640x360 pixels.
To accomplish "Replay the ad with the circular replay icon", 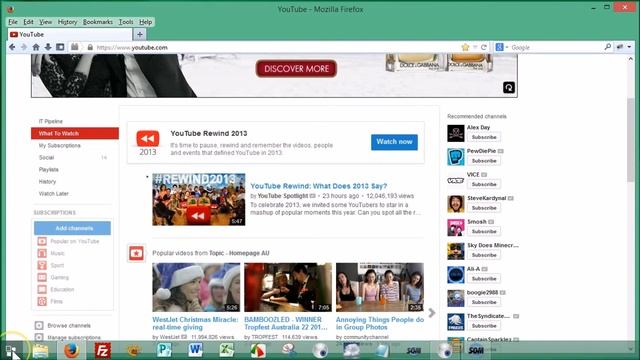I will pyautogui.click(x=509, y=87).
